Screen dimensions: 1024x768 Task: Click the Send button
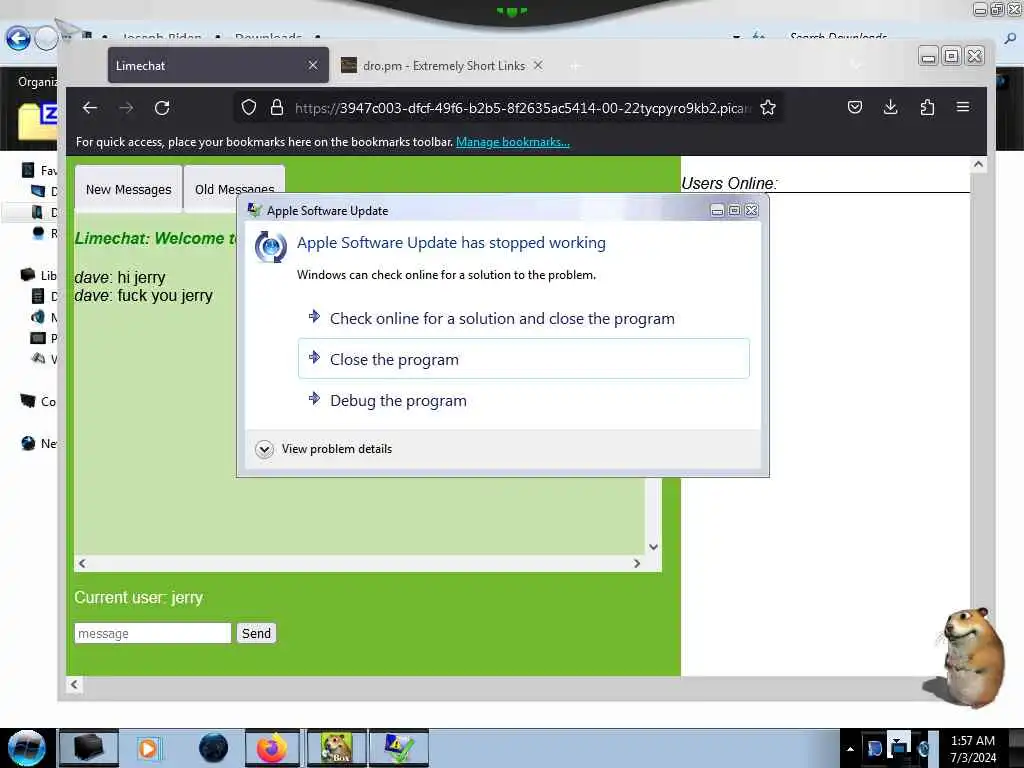pyautogui.click(x=256, y=633)
